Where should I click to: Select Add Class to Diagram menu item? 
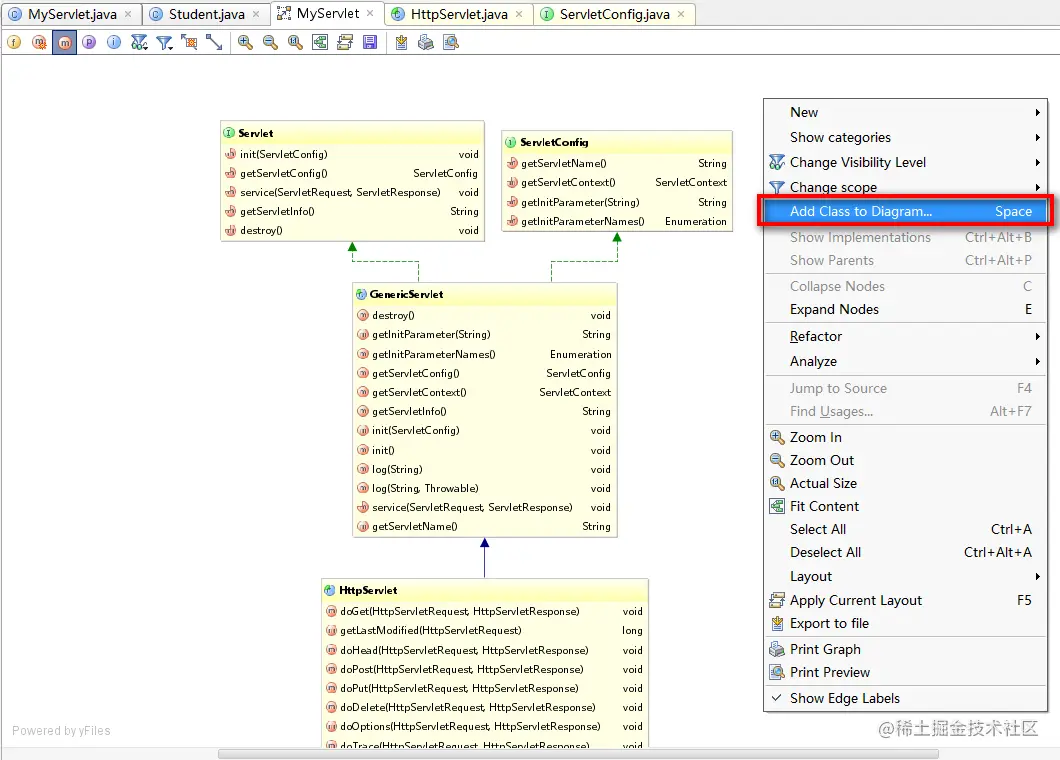905,212
